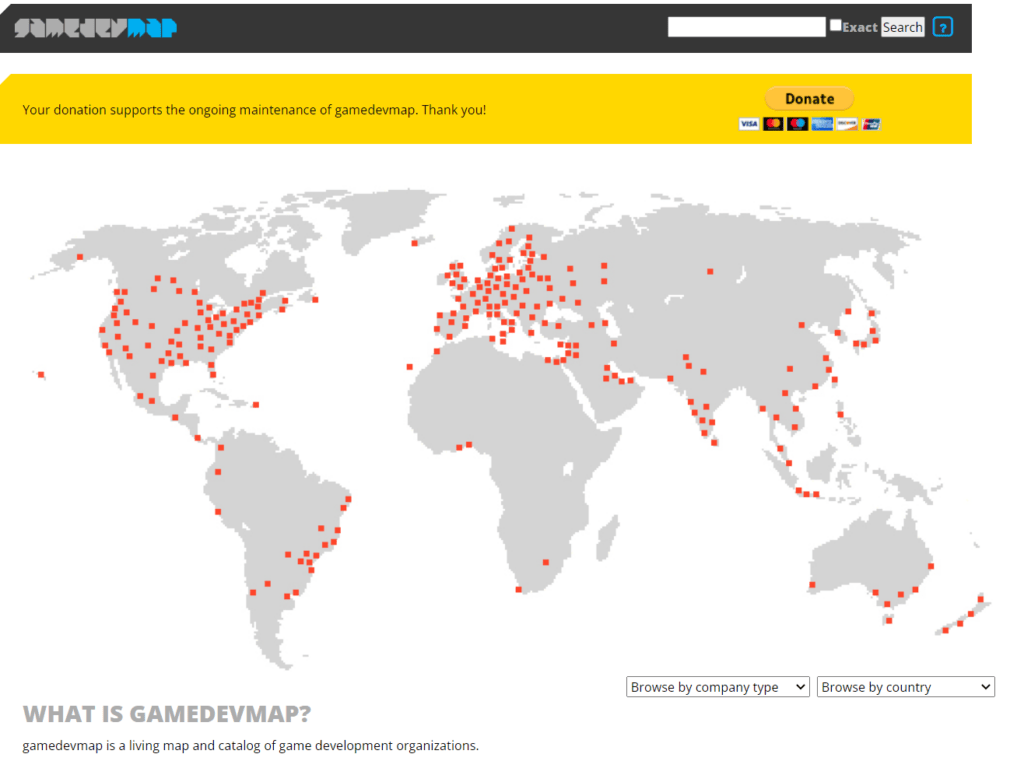Click the lone marker near Hawaii
The height and width of the screenshot is (768, 1024).
coord(40,374)
